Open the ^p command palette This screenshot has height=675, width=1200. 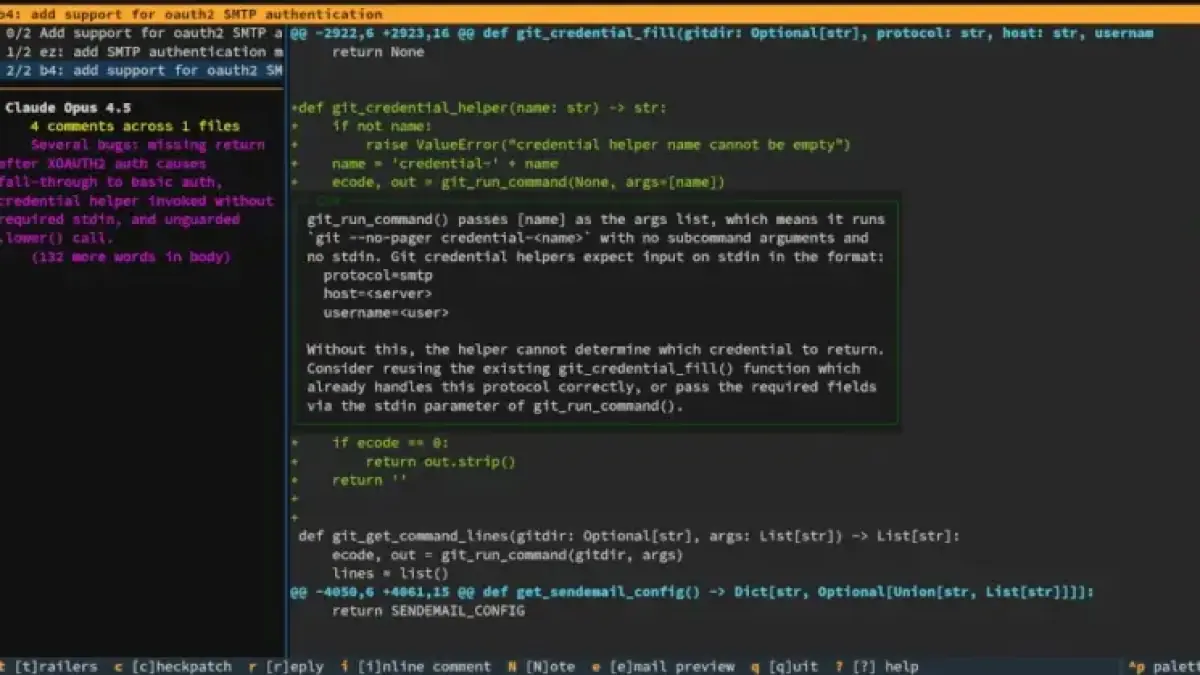(x=1162, y=666)
